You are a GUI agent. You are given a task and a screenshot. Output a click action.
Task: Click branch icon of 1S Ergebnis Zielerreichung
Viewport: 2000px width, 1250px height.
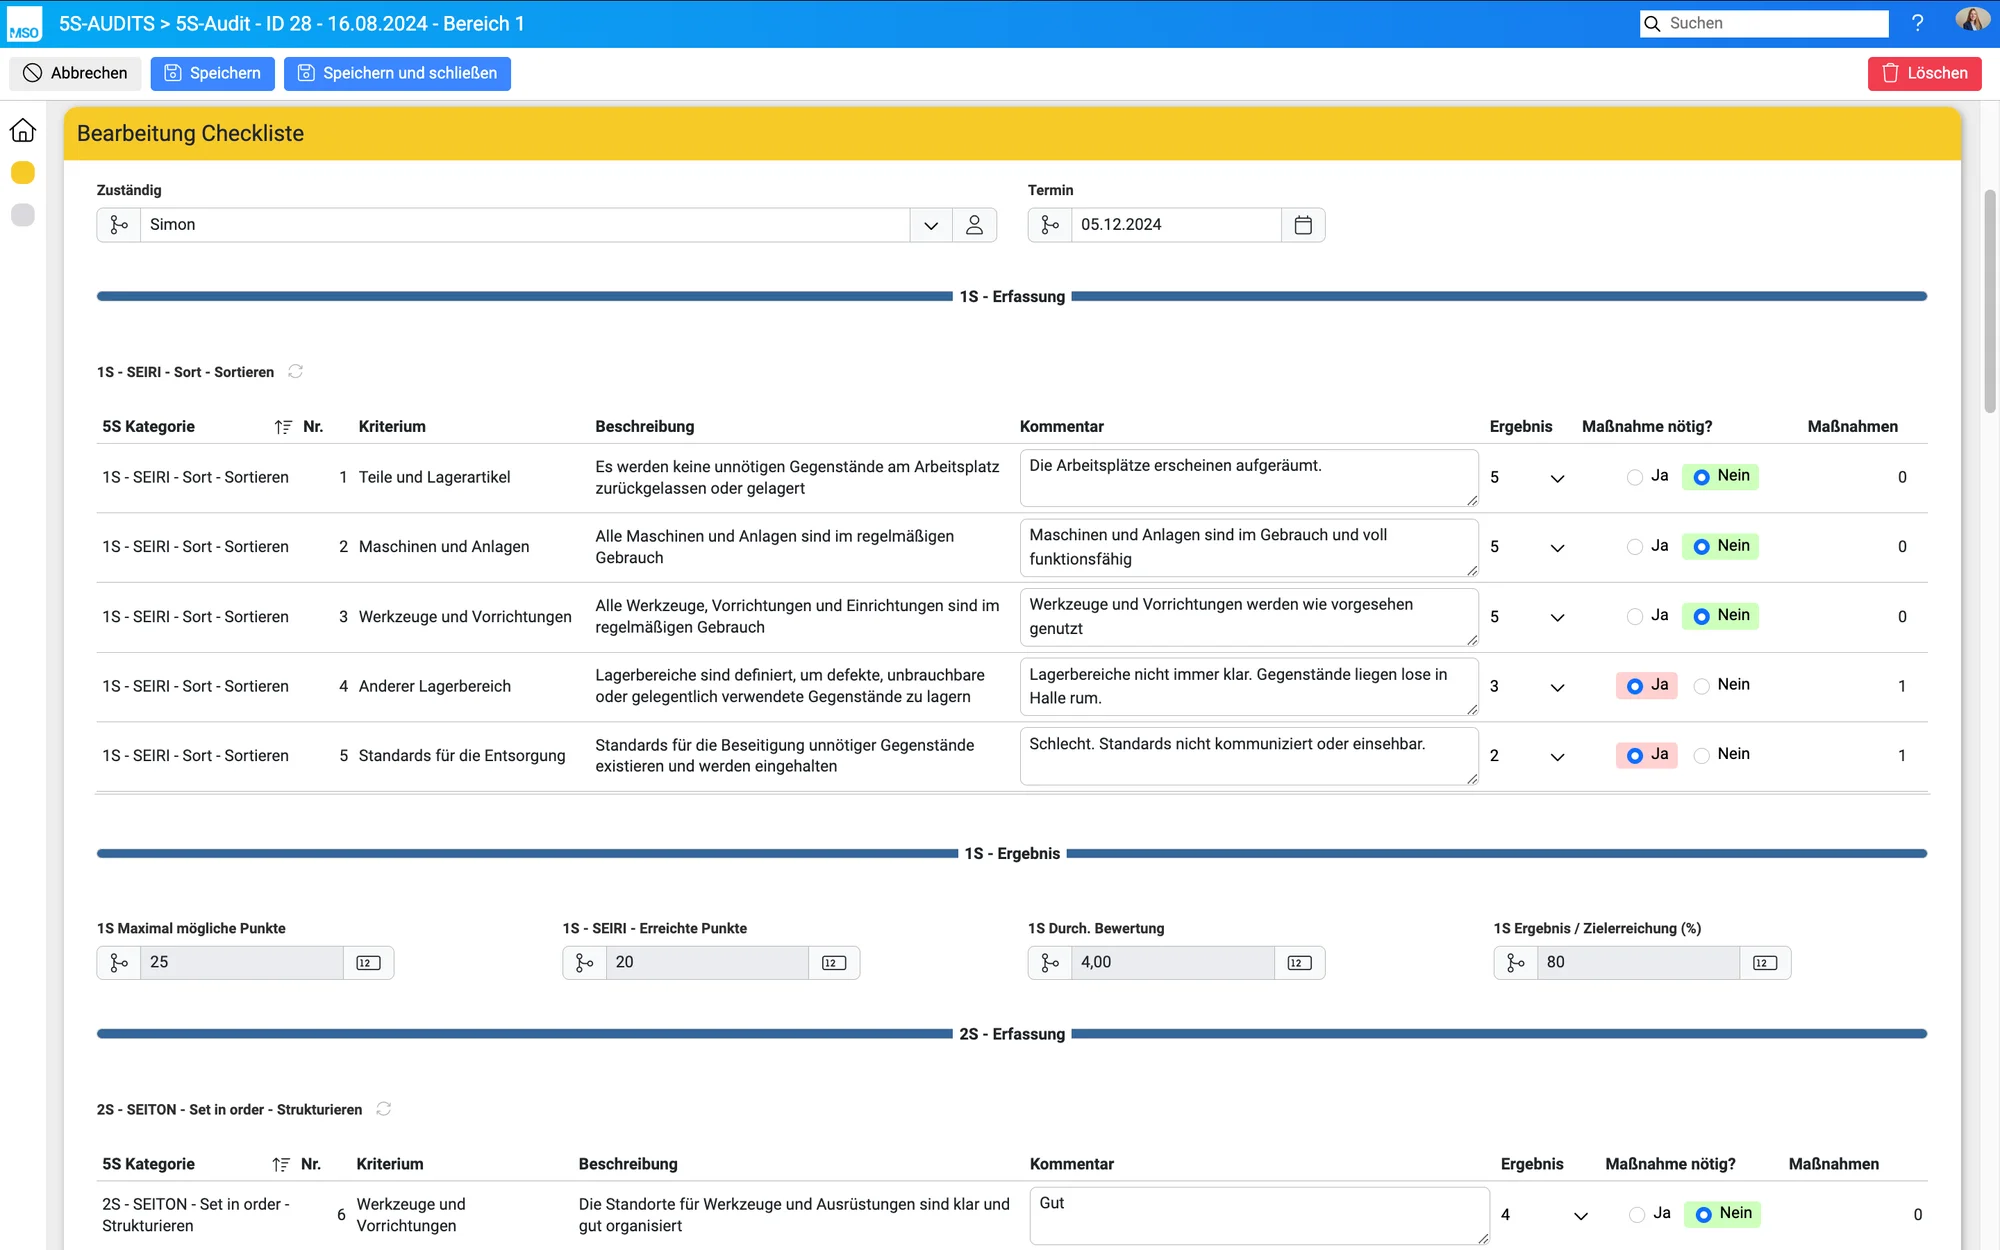click(x=1516, y=963)
